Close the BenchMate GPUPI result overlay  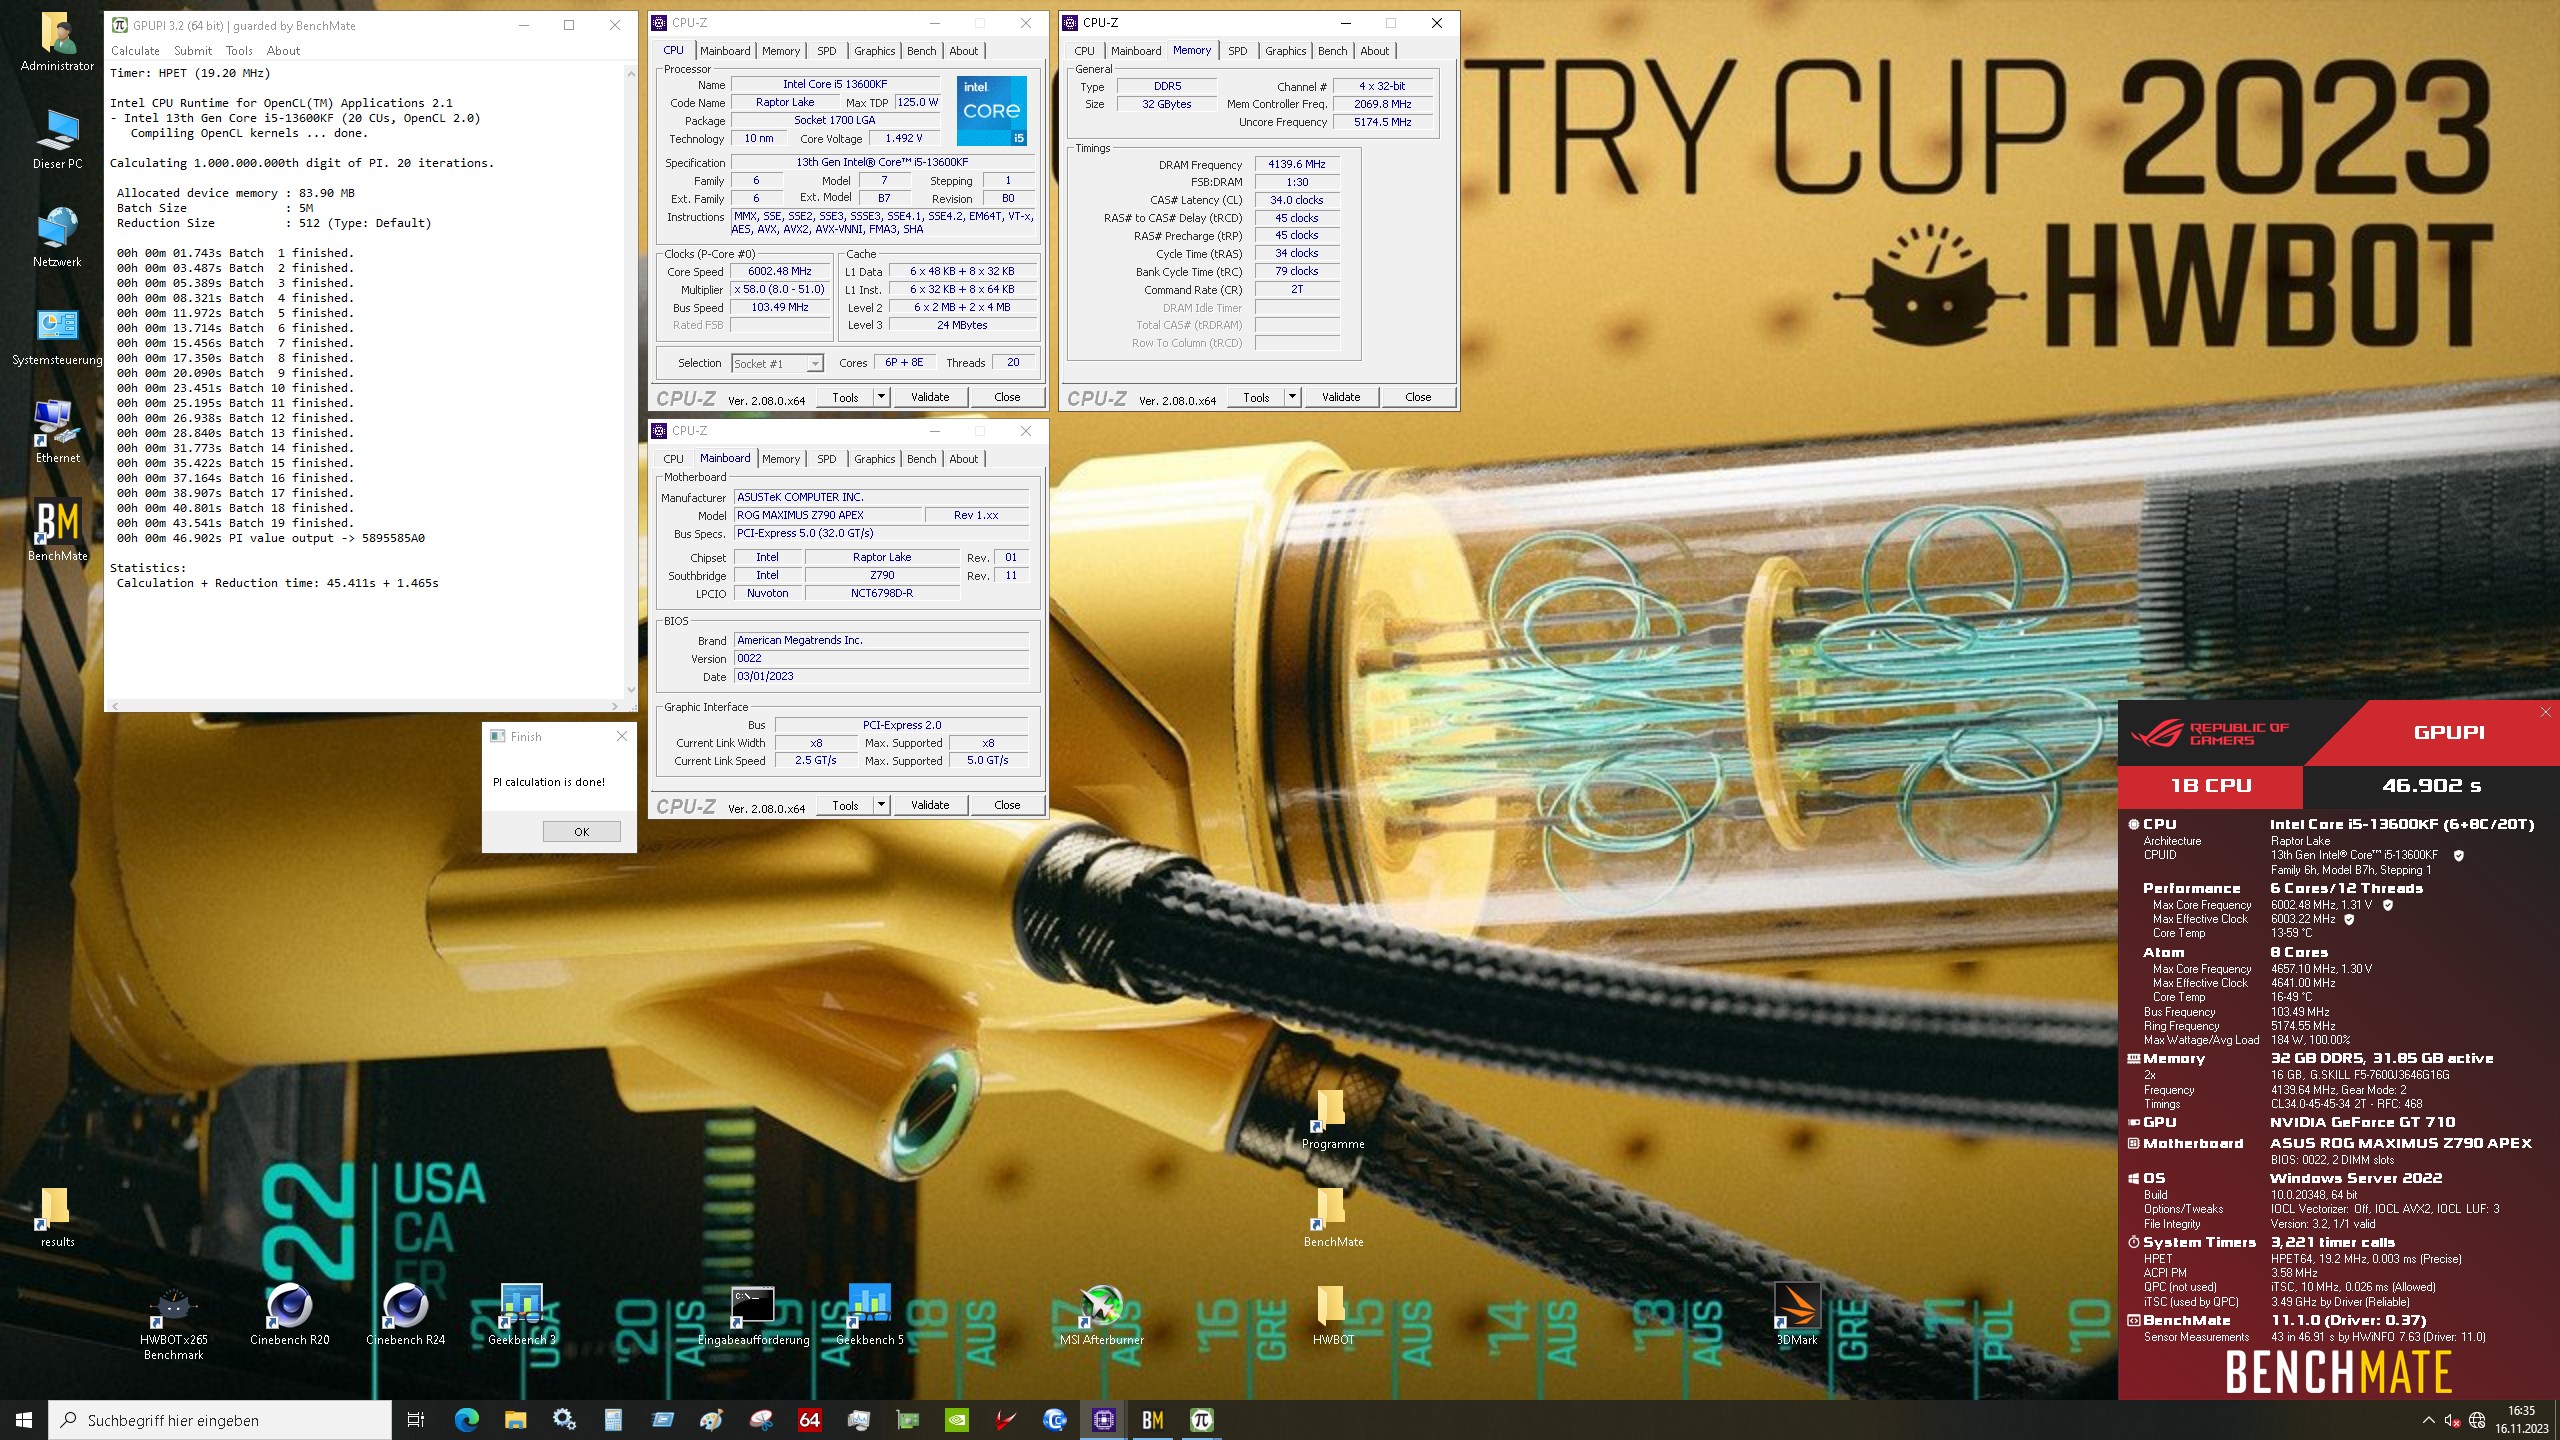(x=2545, y=712)
